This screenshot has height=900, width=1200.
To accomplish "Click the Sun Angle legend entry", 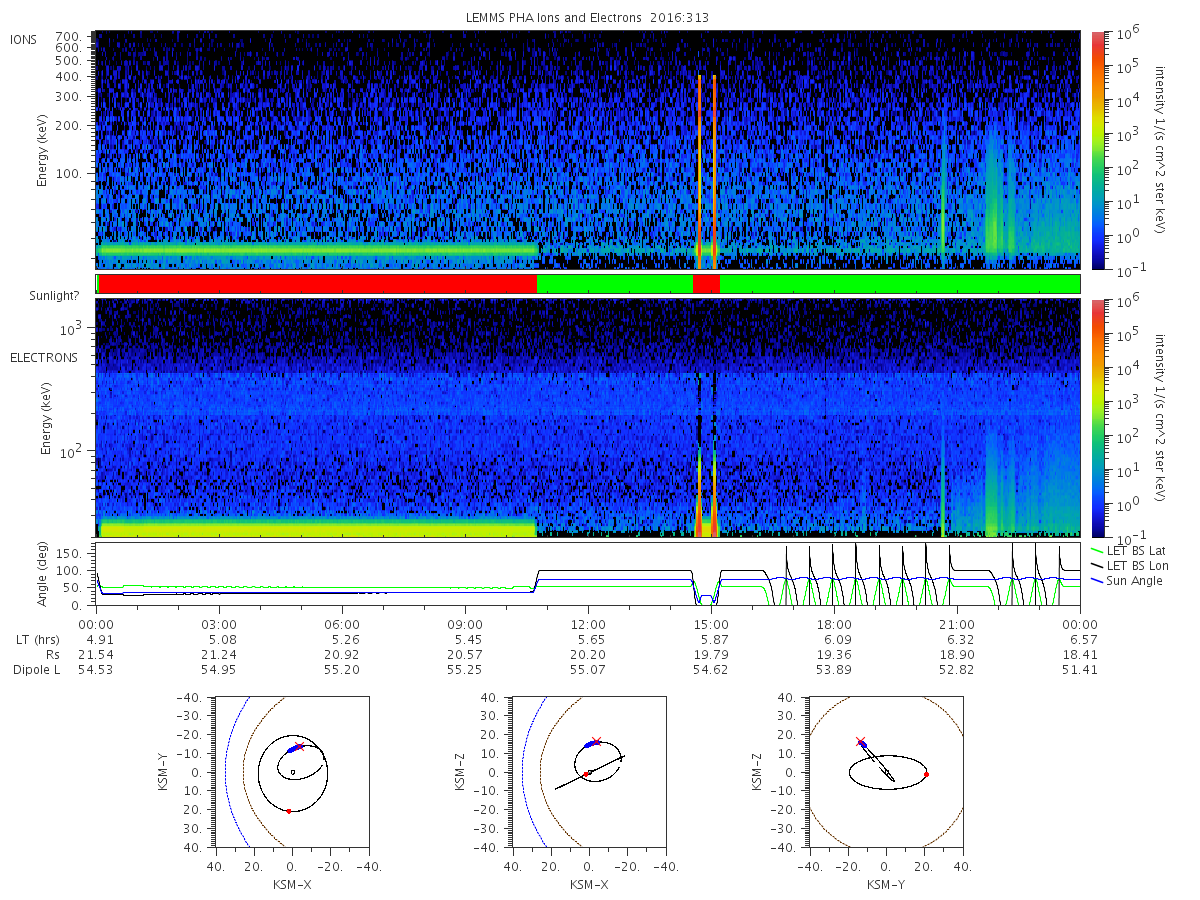I will (x=1126, y=581).
